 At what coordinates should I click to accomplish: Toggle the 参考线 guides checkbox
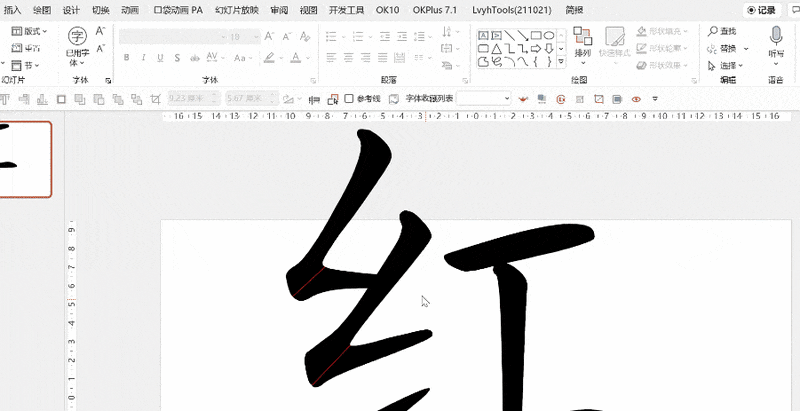coord(349,99)
